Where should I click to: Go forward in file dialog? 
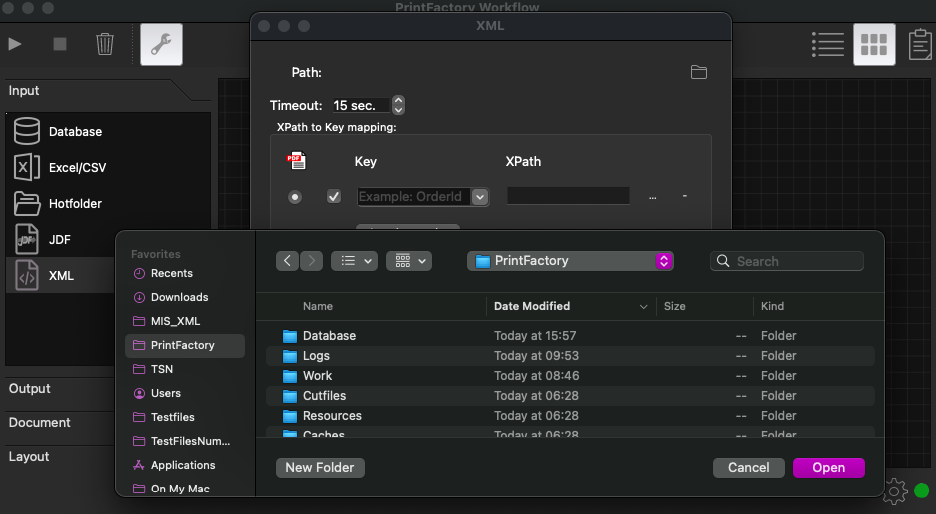[311, 261]
